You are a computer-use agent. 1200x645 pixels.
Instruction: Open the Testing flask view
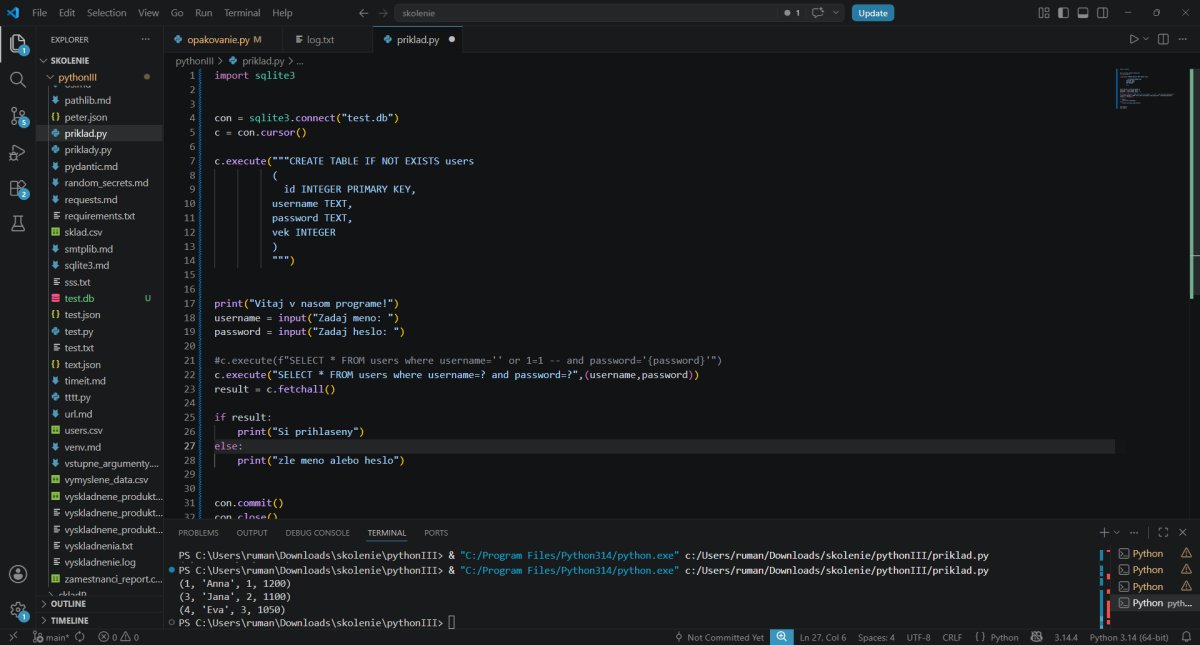click(17, 224)
